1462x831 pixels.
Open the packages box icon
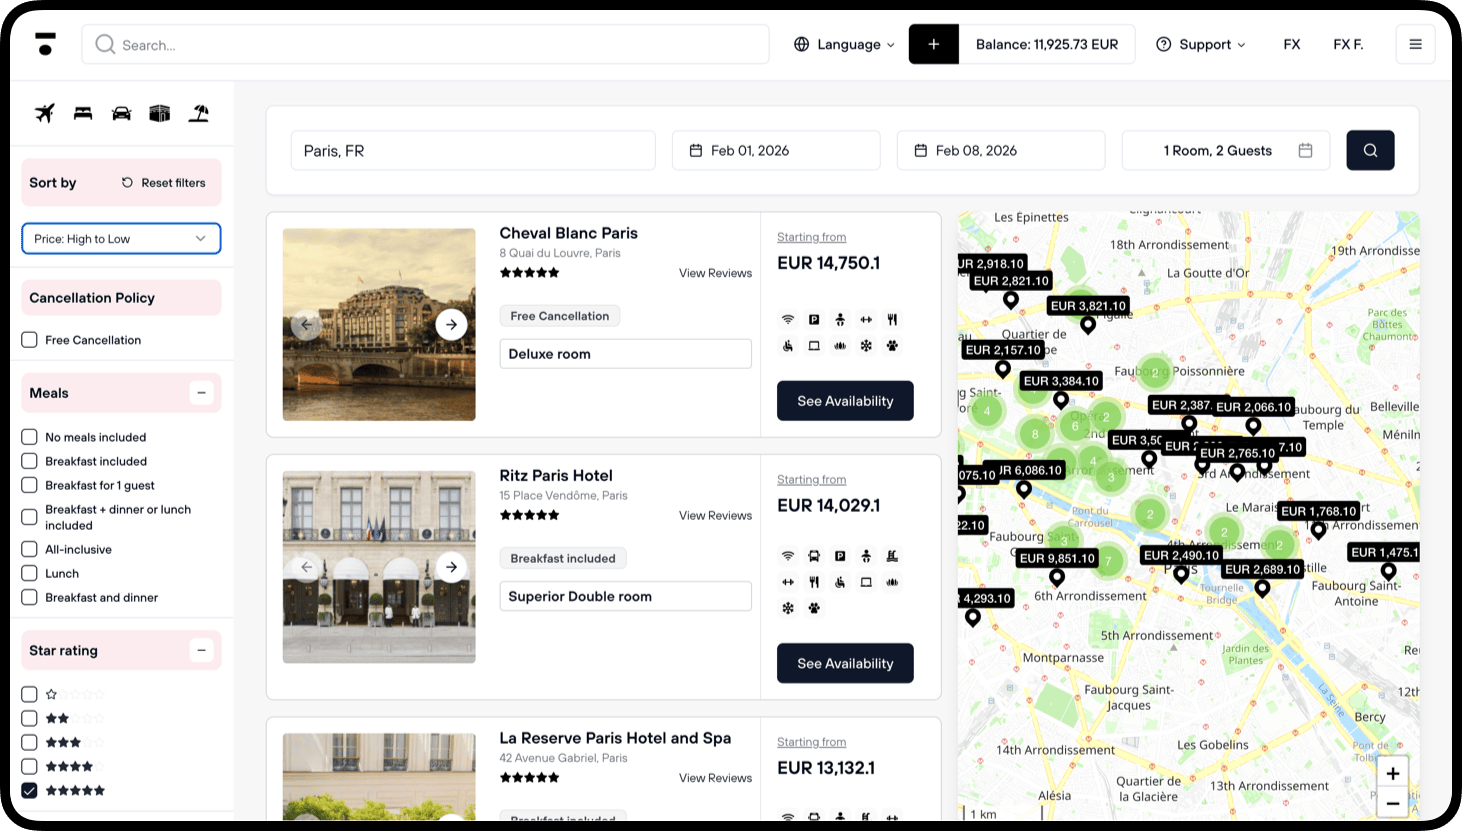[160, 113]
